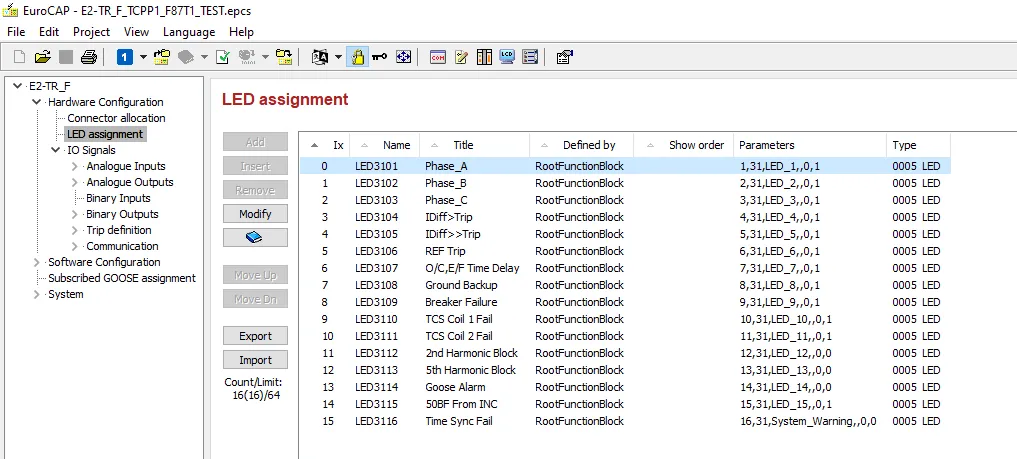Click the grey chip toolbar icon
Screen dimensions: 1017x459
tap(185, 57)
